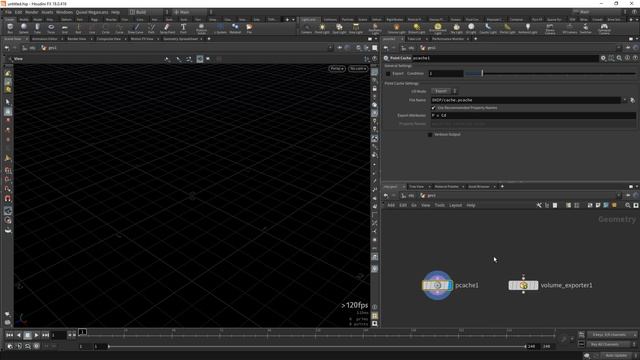
Task: Select the Spray Paint shelf tool
Action: 167,28
